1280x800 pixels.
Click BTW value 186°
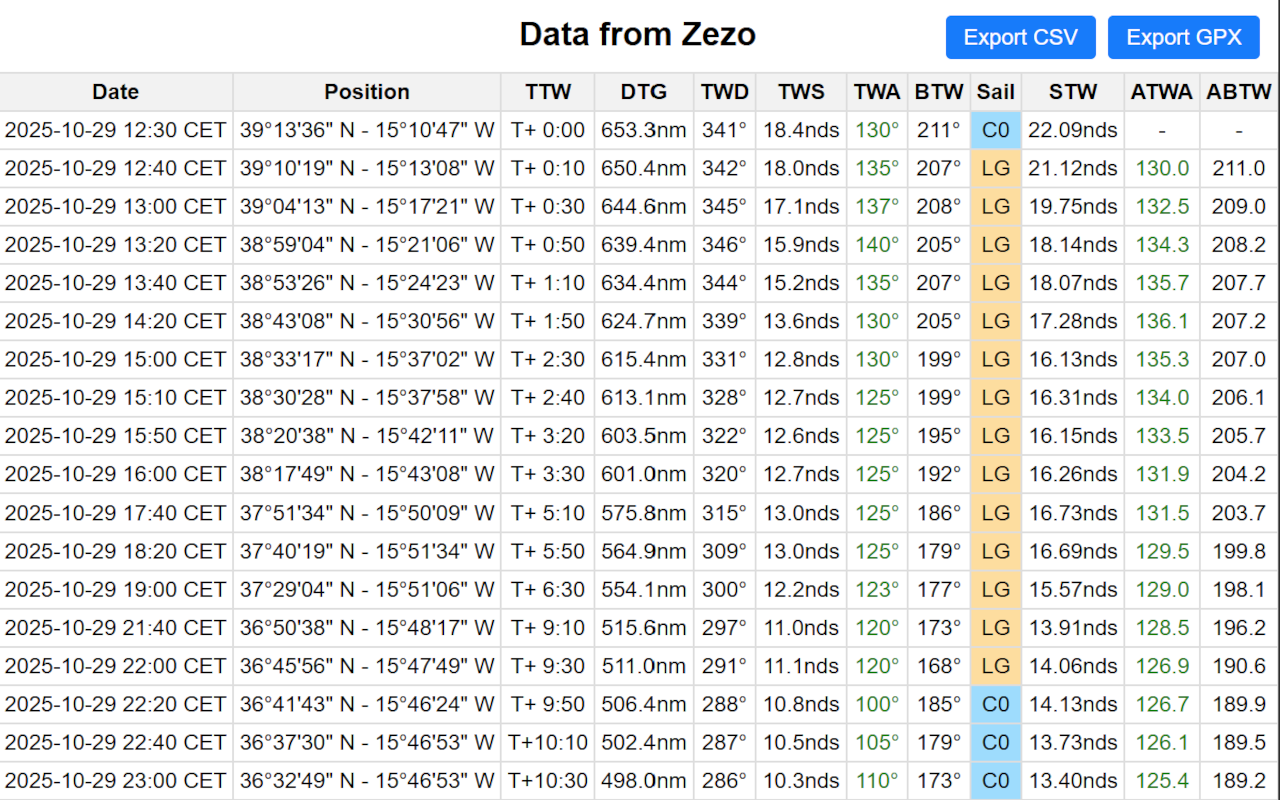[939, 513]
